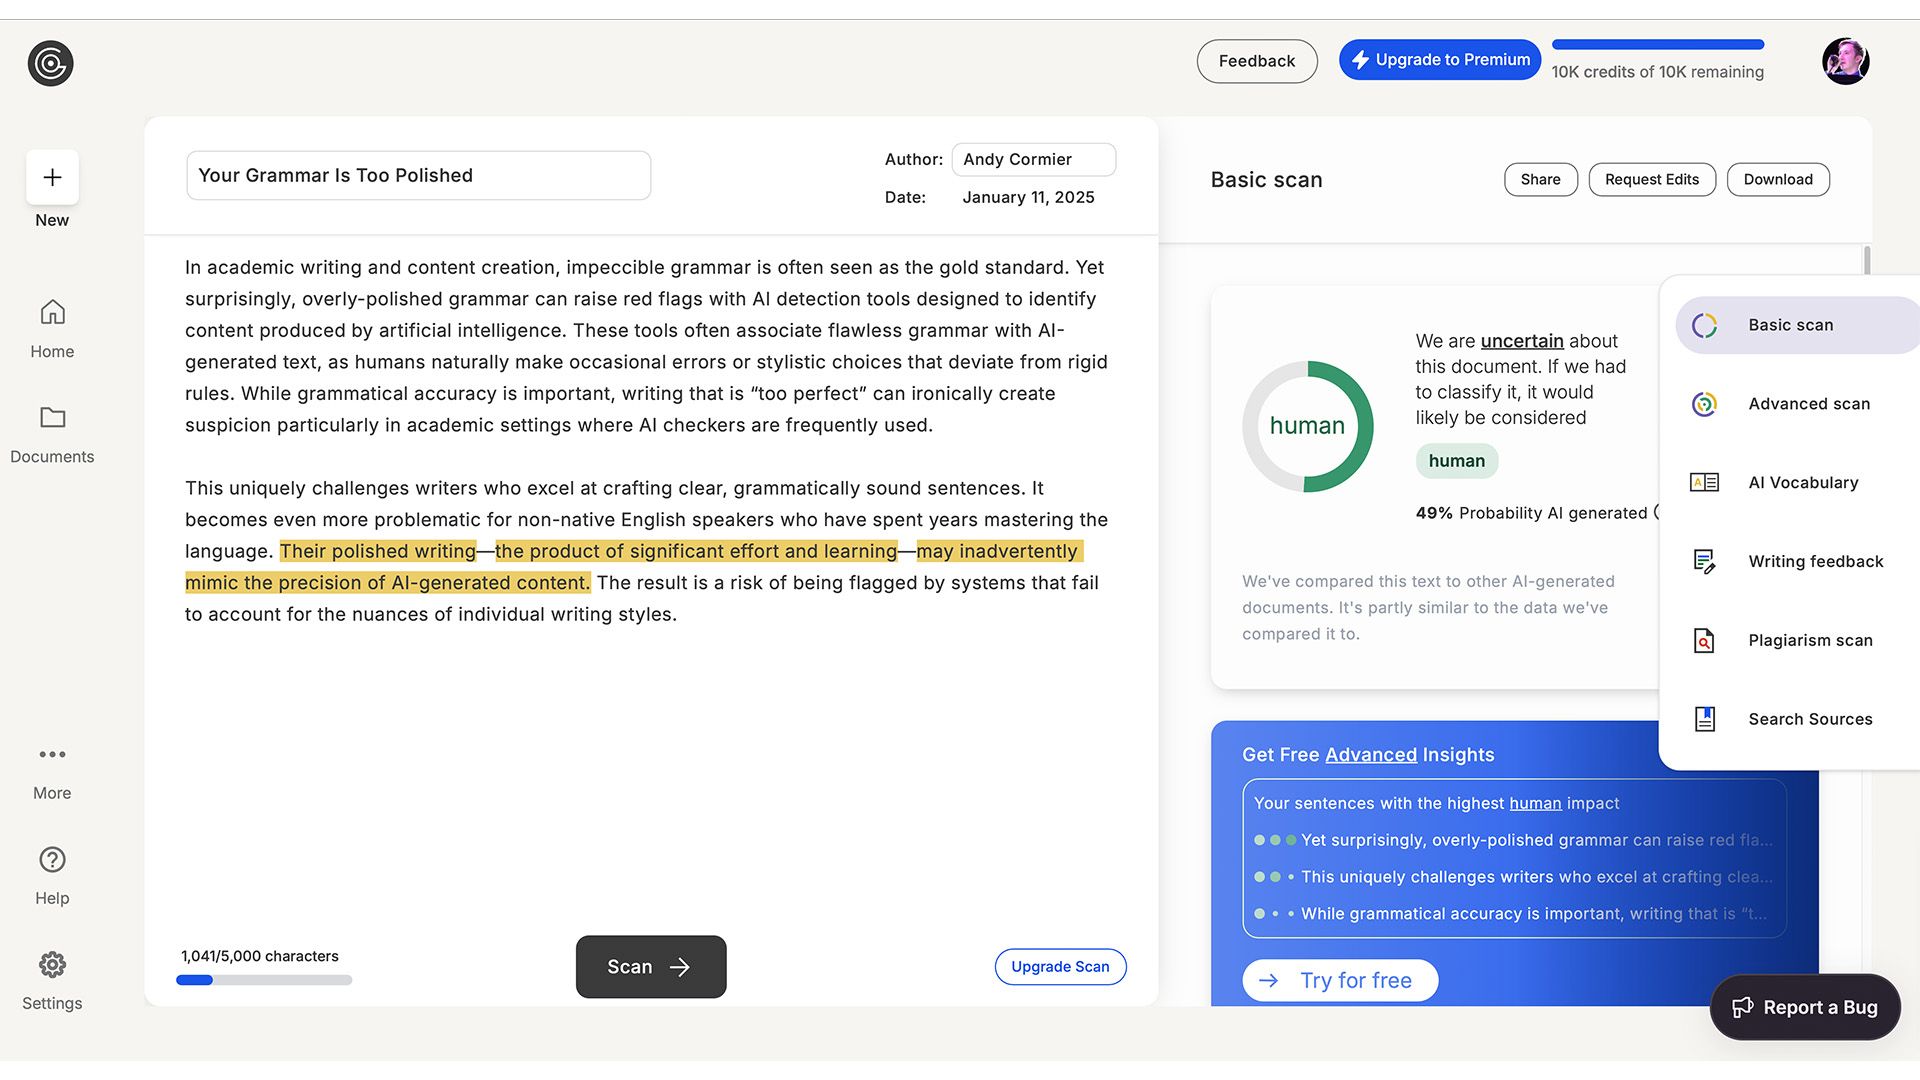Drag the character count progress slider
Screen dimensions: 1920x1080
tap(264, 978)
